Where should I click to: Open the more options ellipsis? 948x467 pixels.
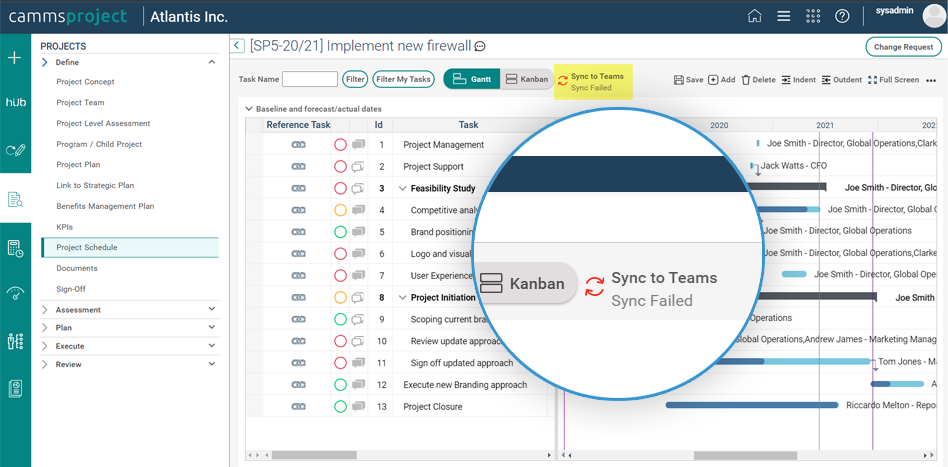pyautogui.click(x=931, y=80)
